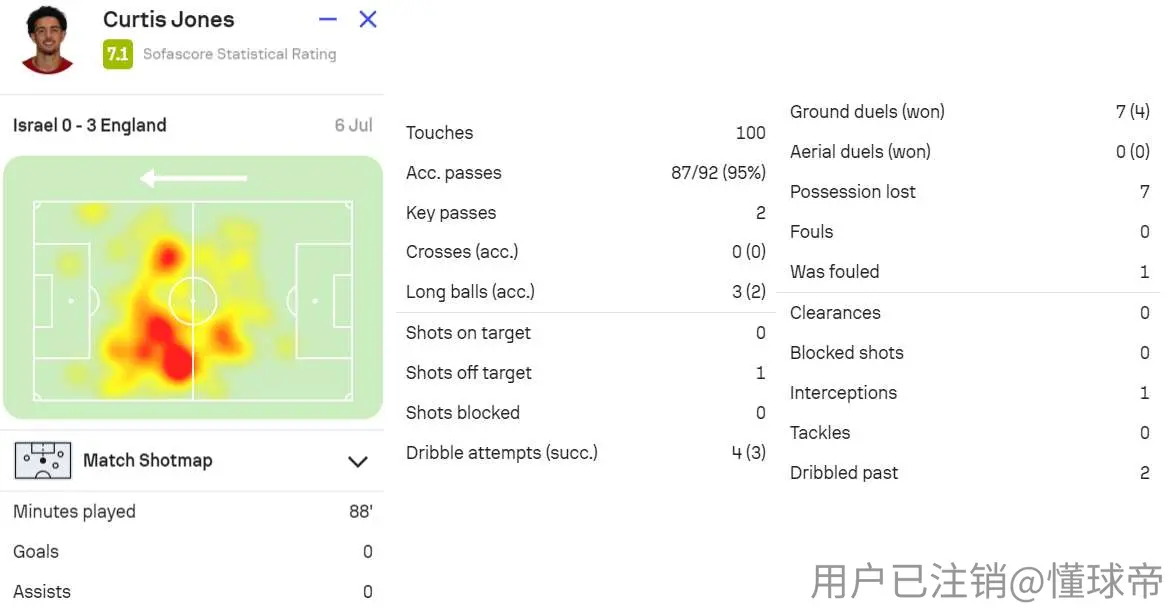The width and height of the screenshot is (1175, 613).
Task: Click the Curtis Jones name heading
Action: (x=169, y=19)
